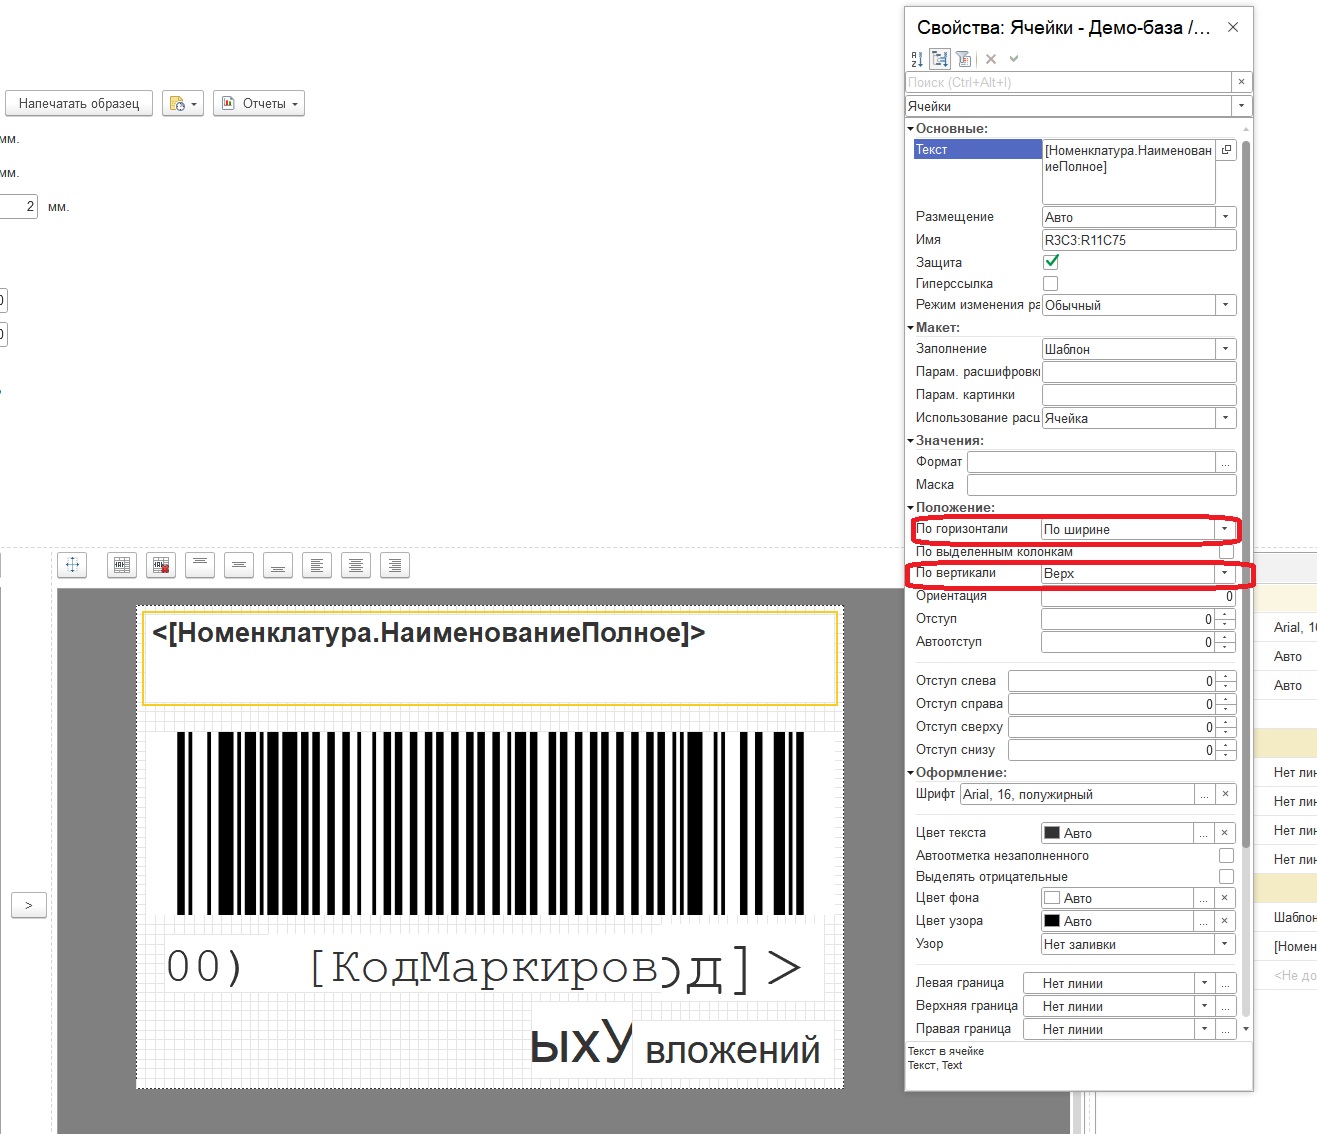Screen dimensions: 1317x1134
Task: Clear the Шрифт font value with its X
Action: [x=1226, y=794]
